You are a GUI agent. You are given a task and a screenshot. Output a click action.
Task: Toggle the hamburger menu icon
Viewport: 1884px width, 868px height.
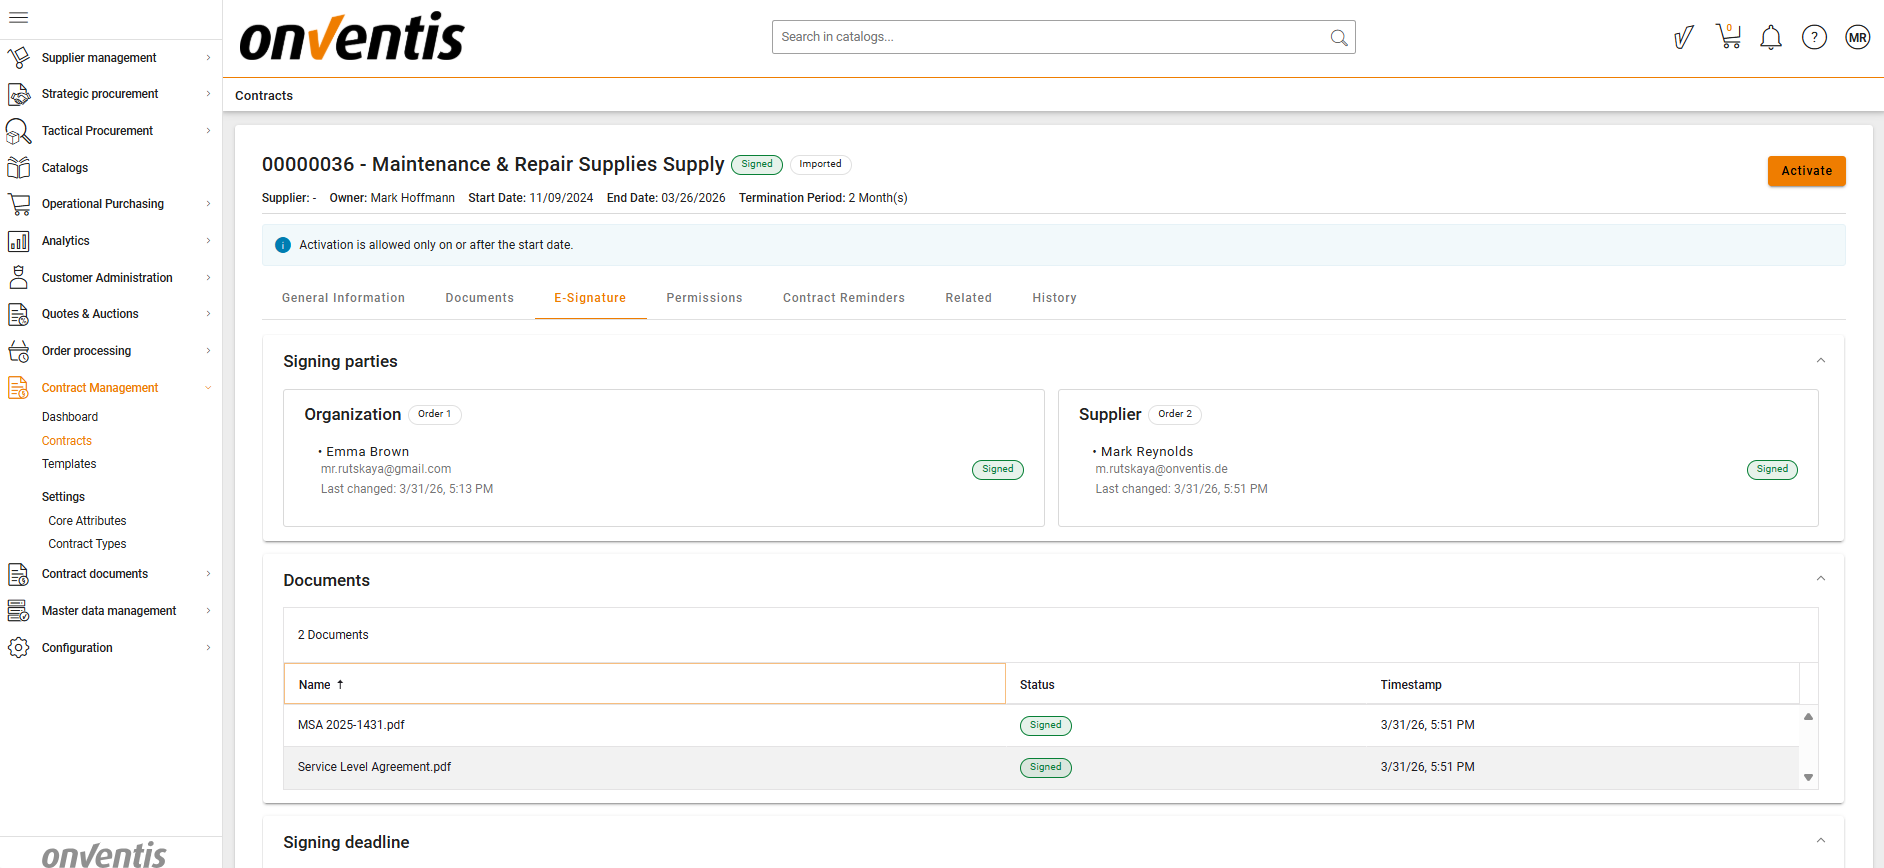coord(18,17)
